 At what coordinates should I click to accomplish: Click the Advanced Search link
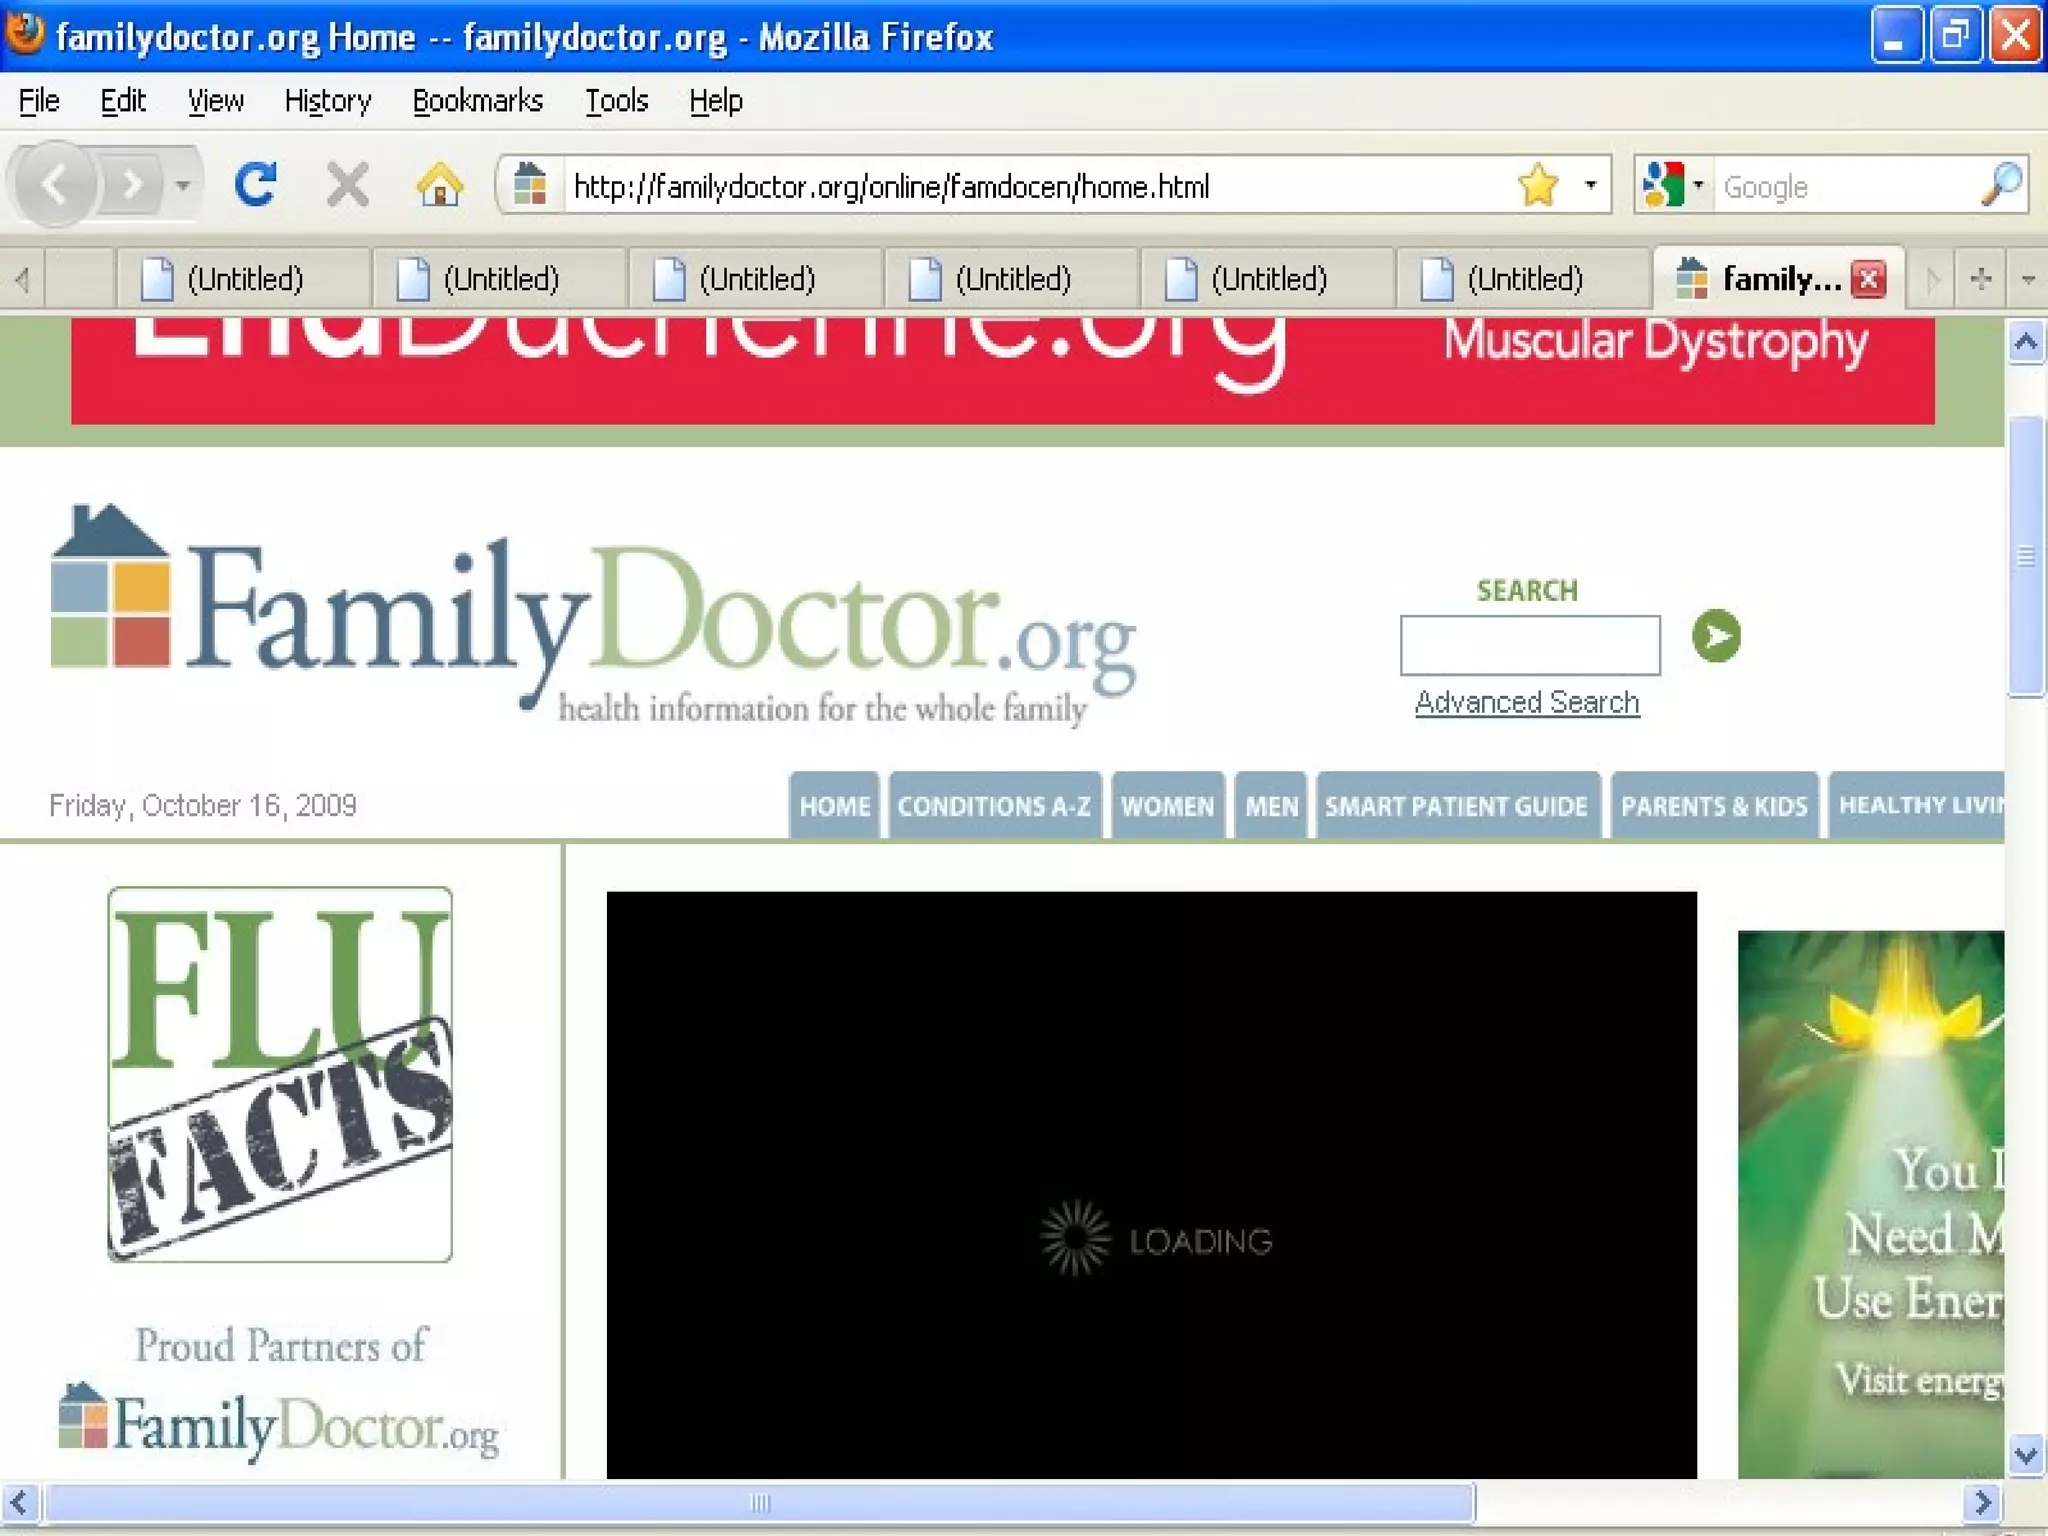point(1527,703)
